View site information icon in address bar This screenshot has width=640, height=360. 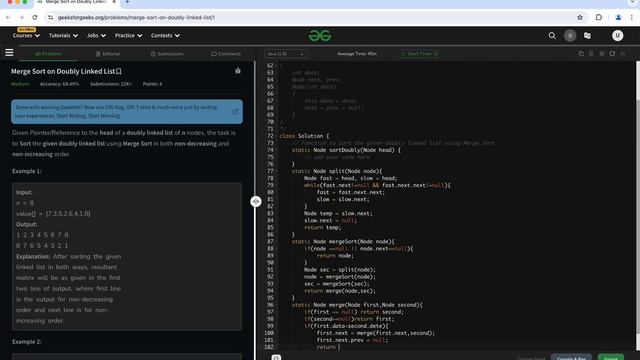[x=51, y=18]
